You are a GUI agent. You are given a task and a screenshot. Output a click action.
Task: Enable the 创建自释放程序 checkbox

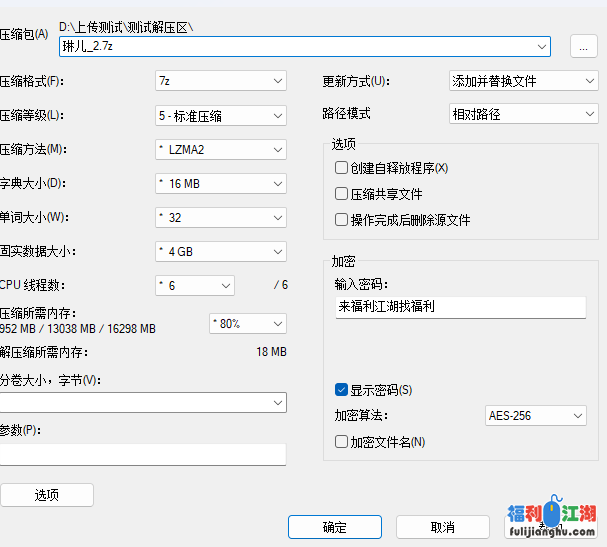point(342,168)
